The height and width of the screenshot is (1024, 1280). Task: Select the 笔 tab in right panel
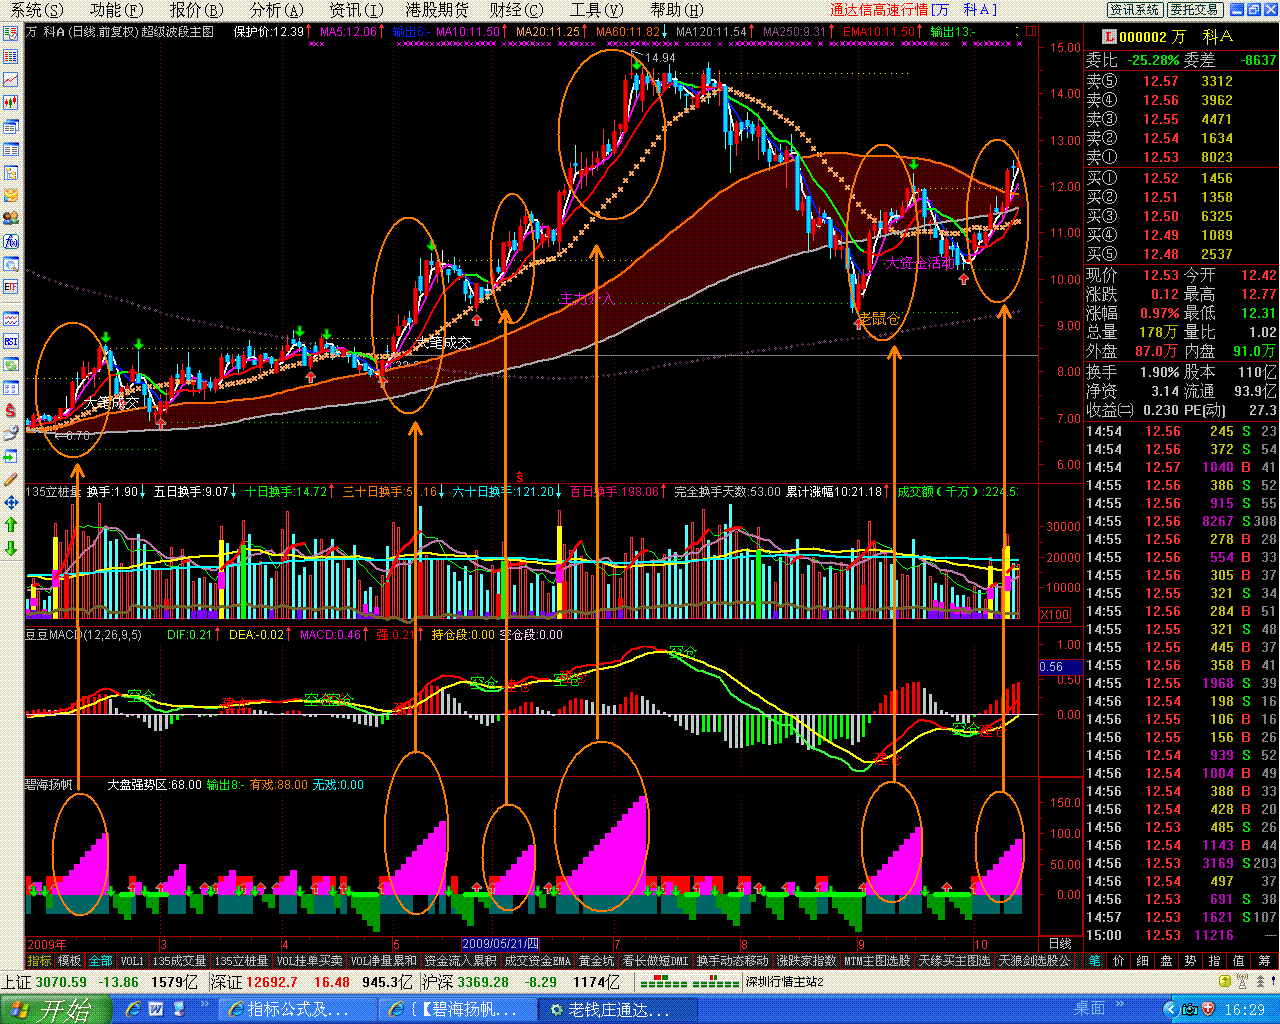(1095, 961)
